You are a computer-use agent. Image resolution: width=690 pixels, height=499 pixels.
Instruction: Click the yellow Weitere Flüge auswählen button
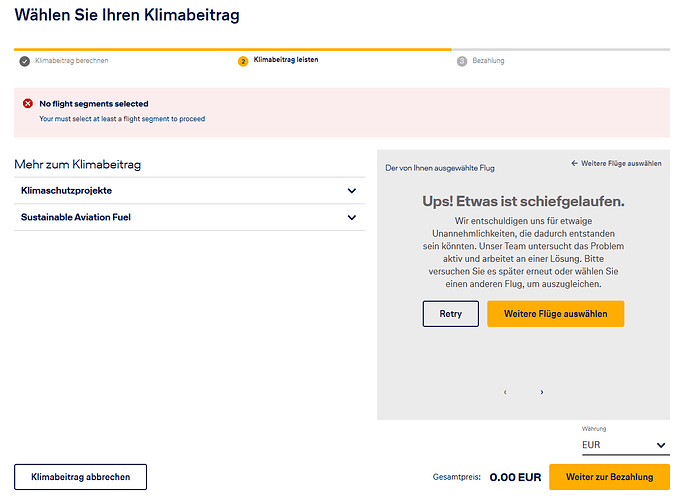(x=555, y=314)
